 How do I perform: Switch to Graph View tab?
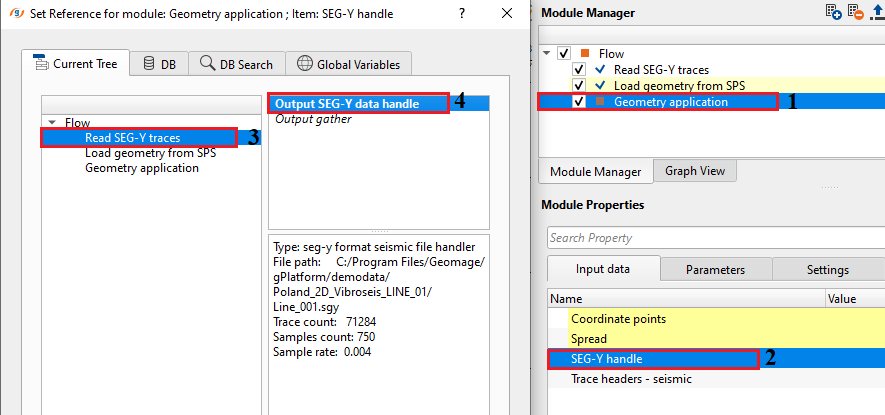(695, 171)
